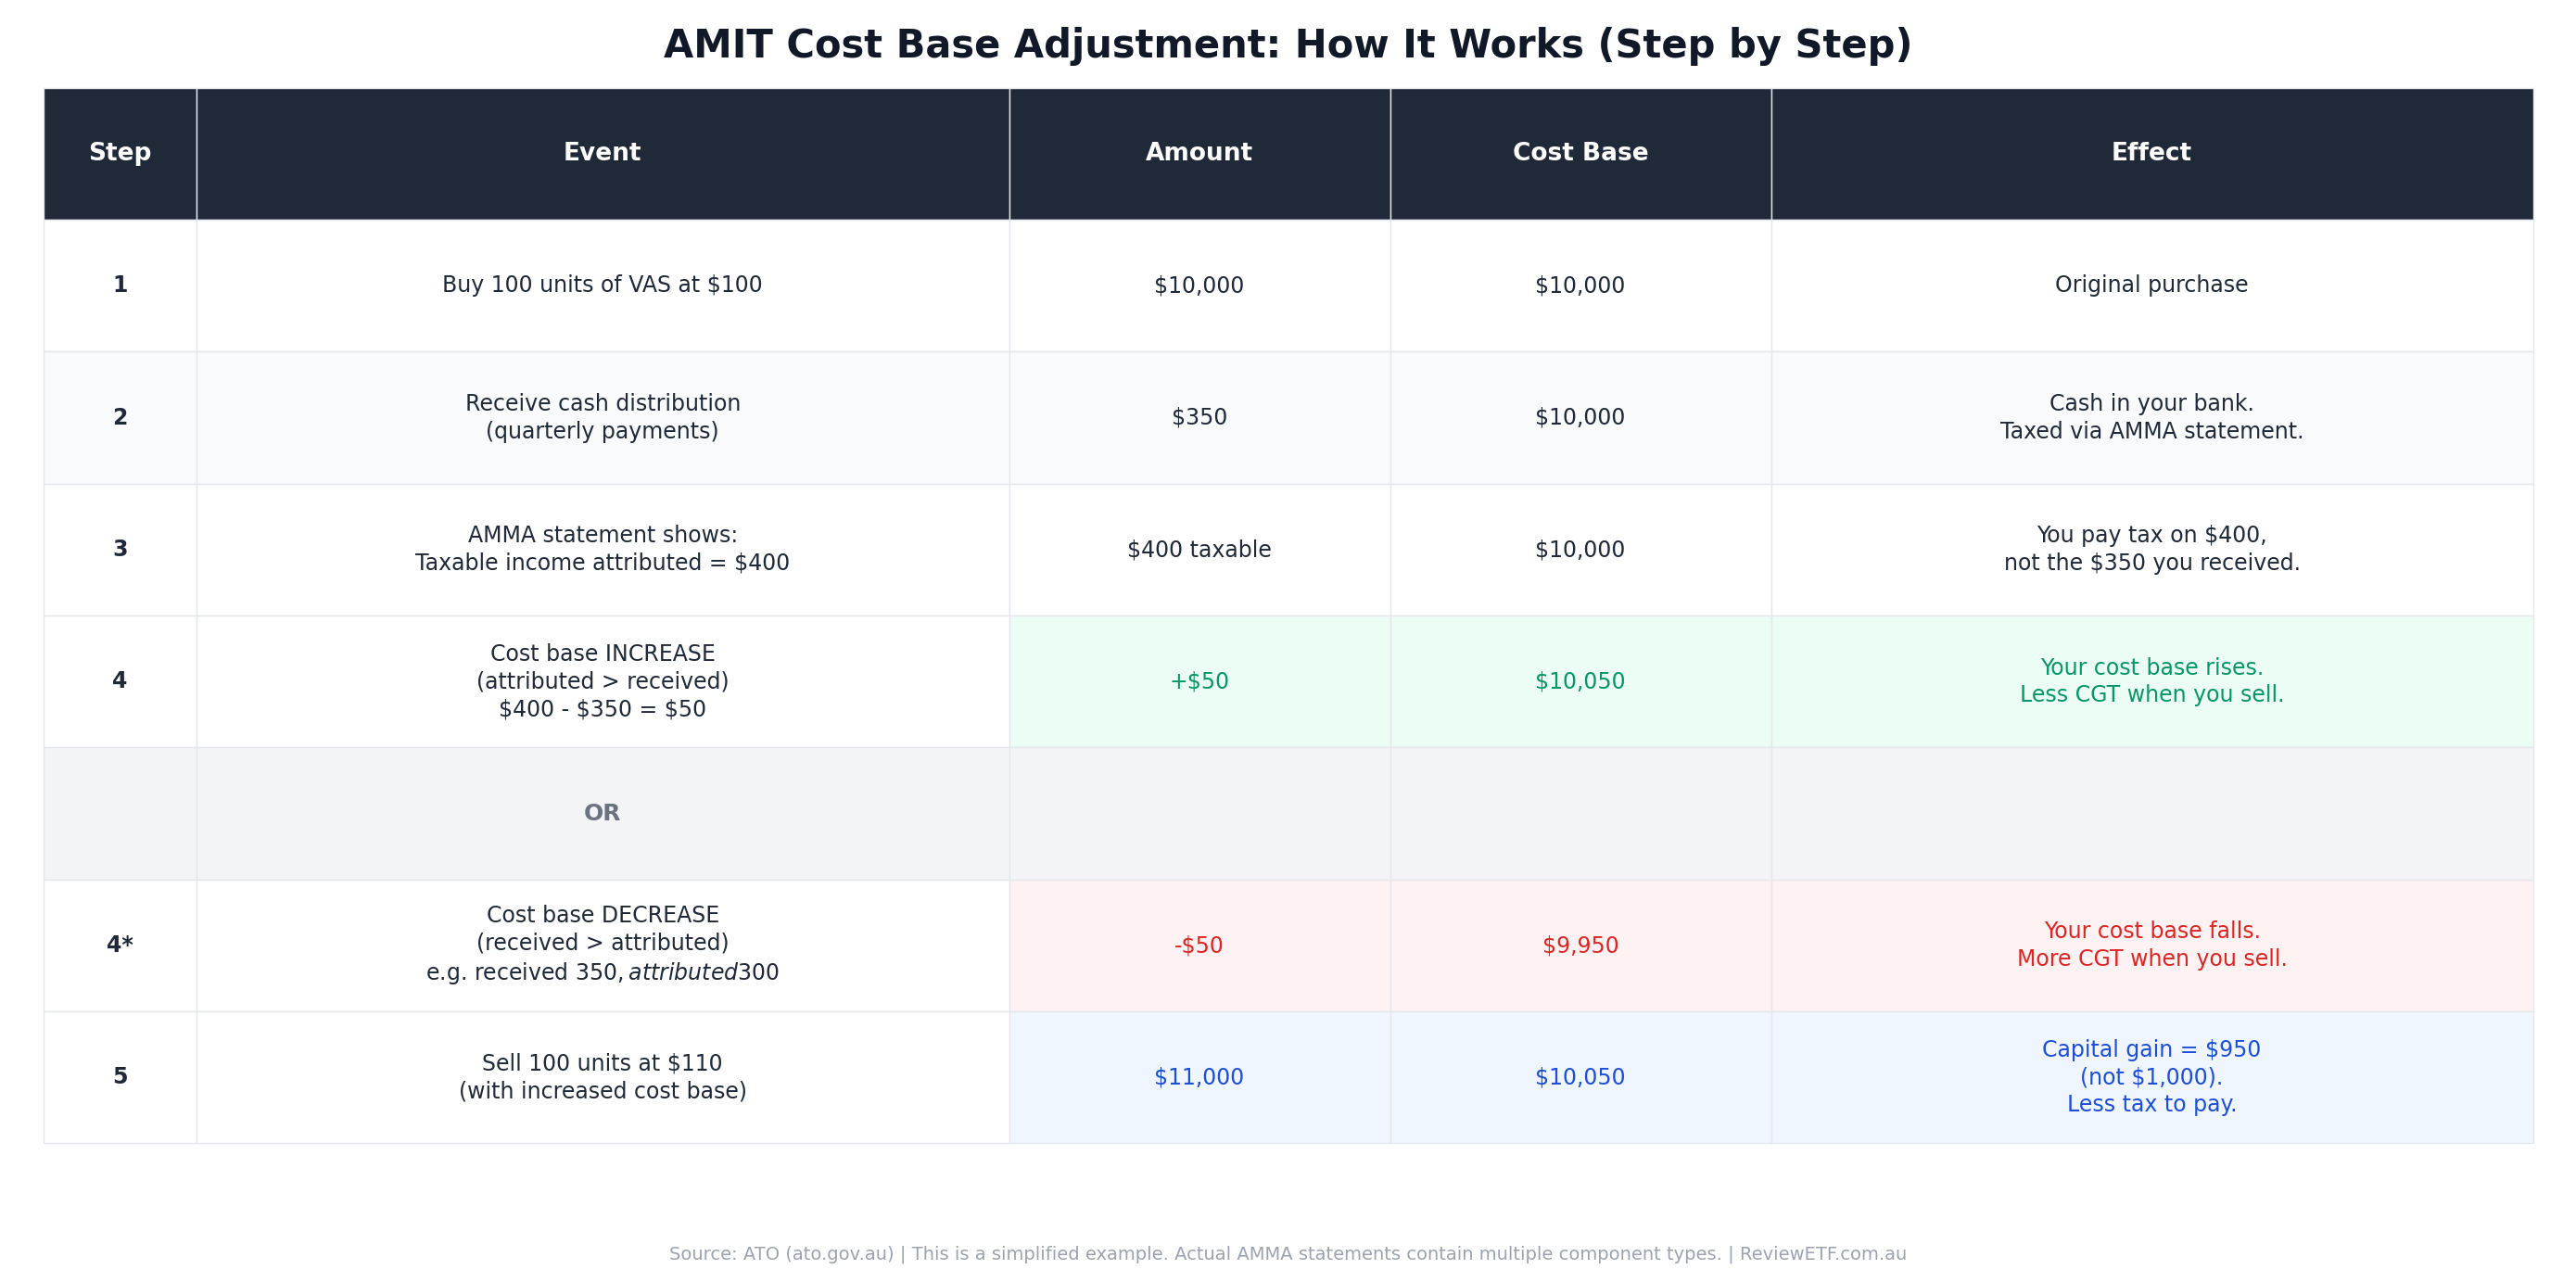
Task: Click the source footnote text
Action: click(x=1287, y=1254)
